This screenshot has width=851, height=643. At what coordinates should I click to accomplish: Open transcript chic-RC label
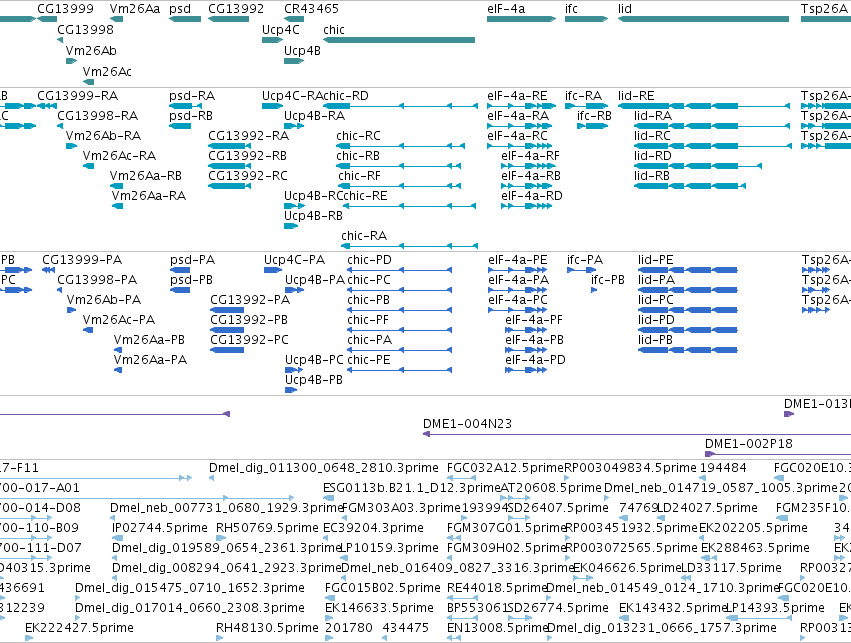point(358,136)
